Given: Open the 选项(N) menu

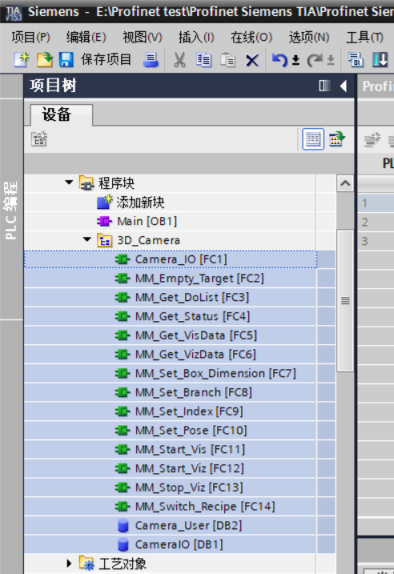Looking at the screenshot, I should pyautogui.click(x=309, y=37).
